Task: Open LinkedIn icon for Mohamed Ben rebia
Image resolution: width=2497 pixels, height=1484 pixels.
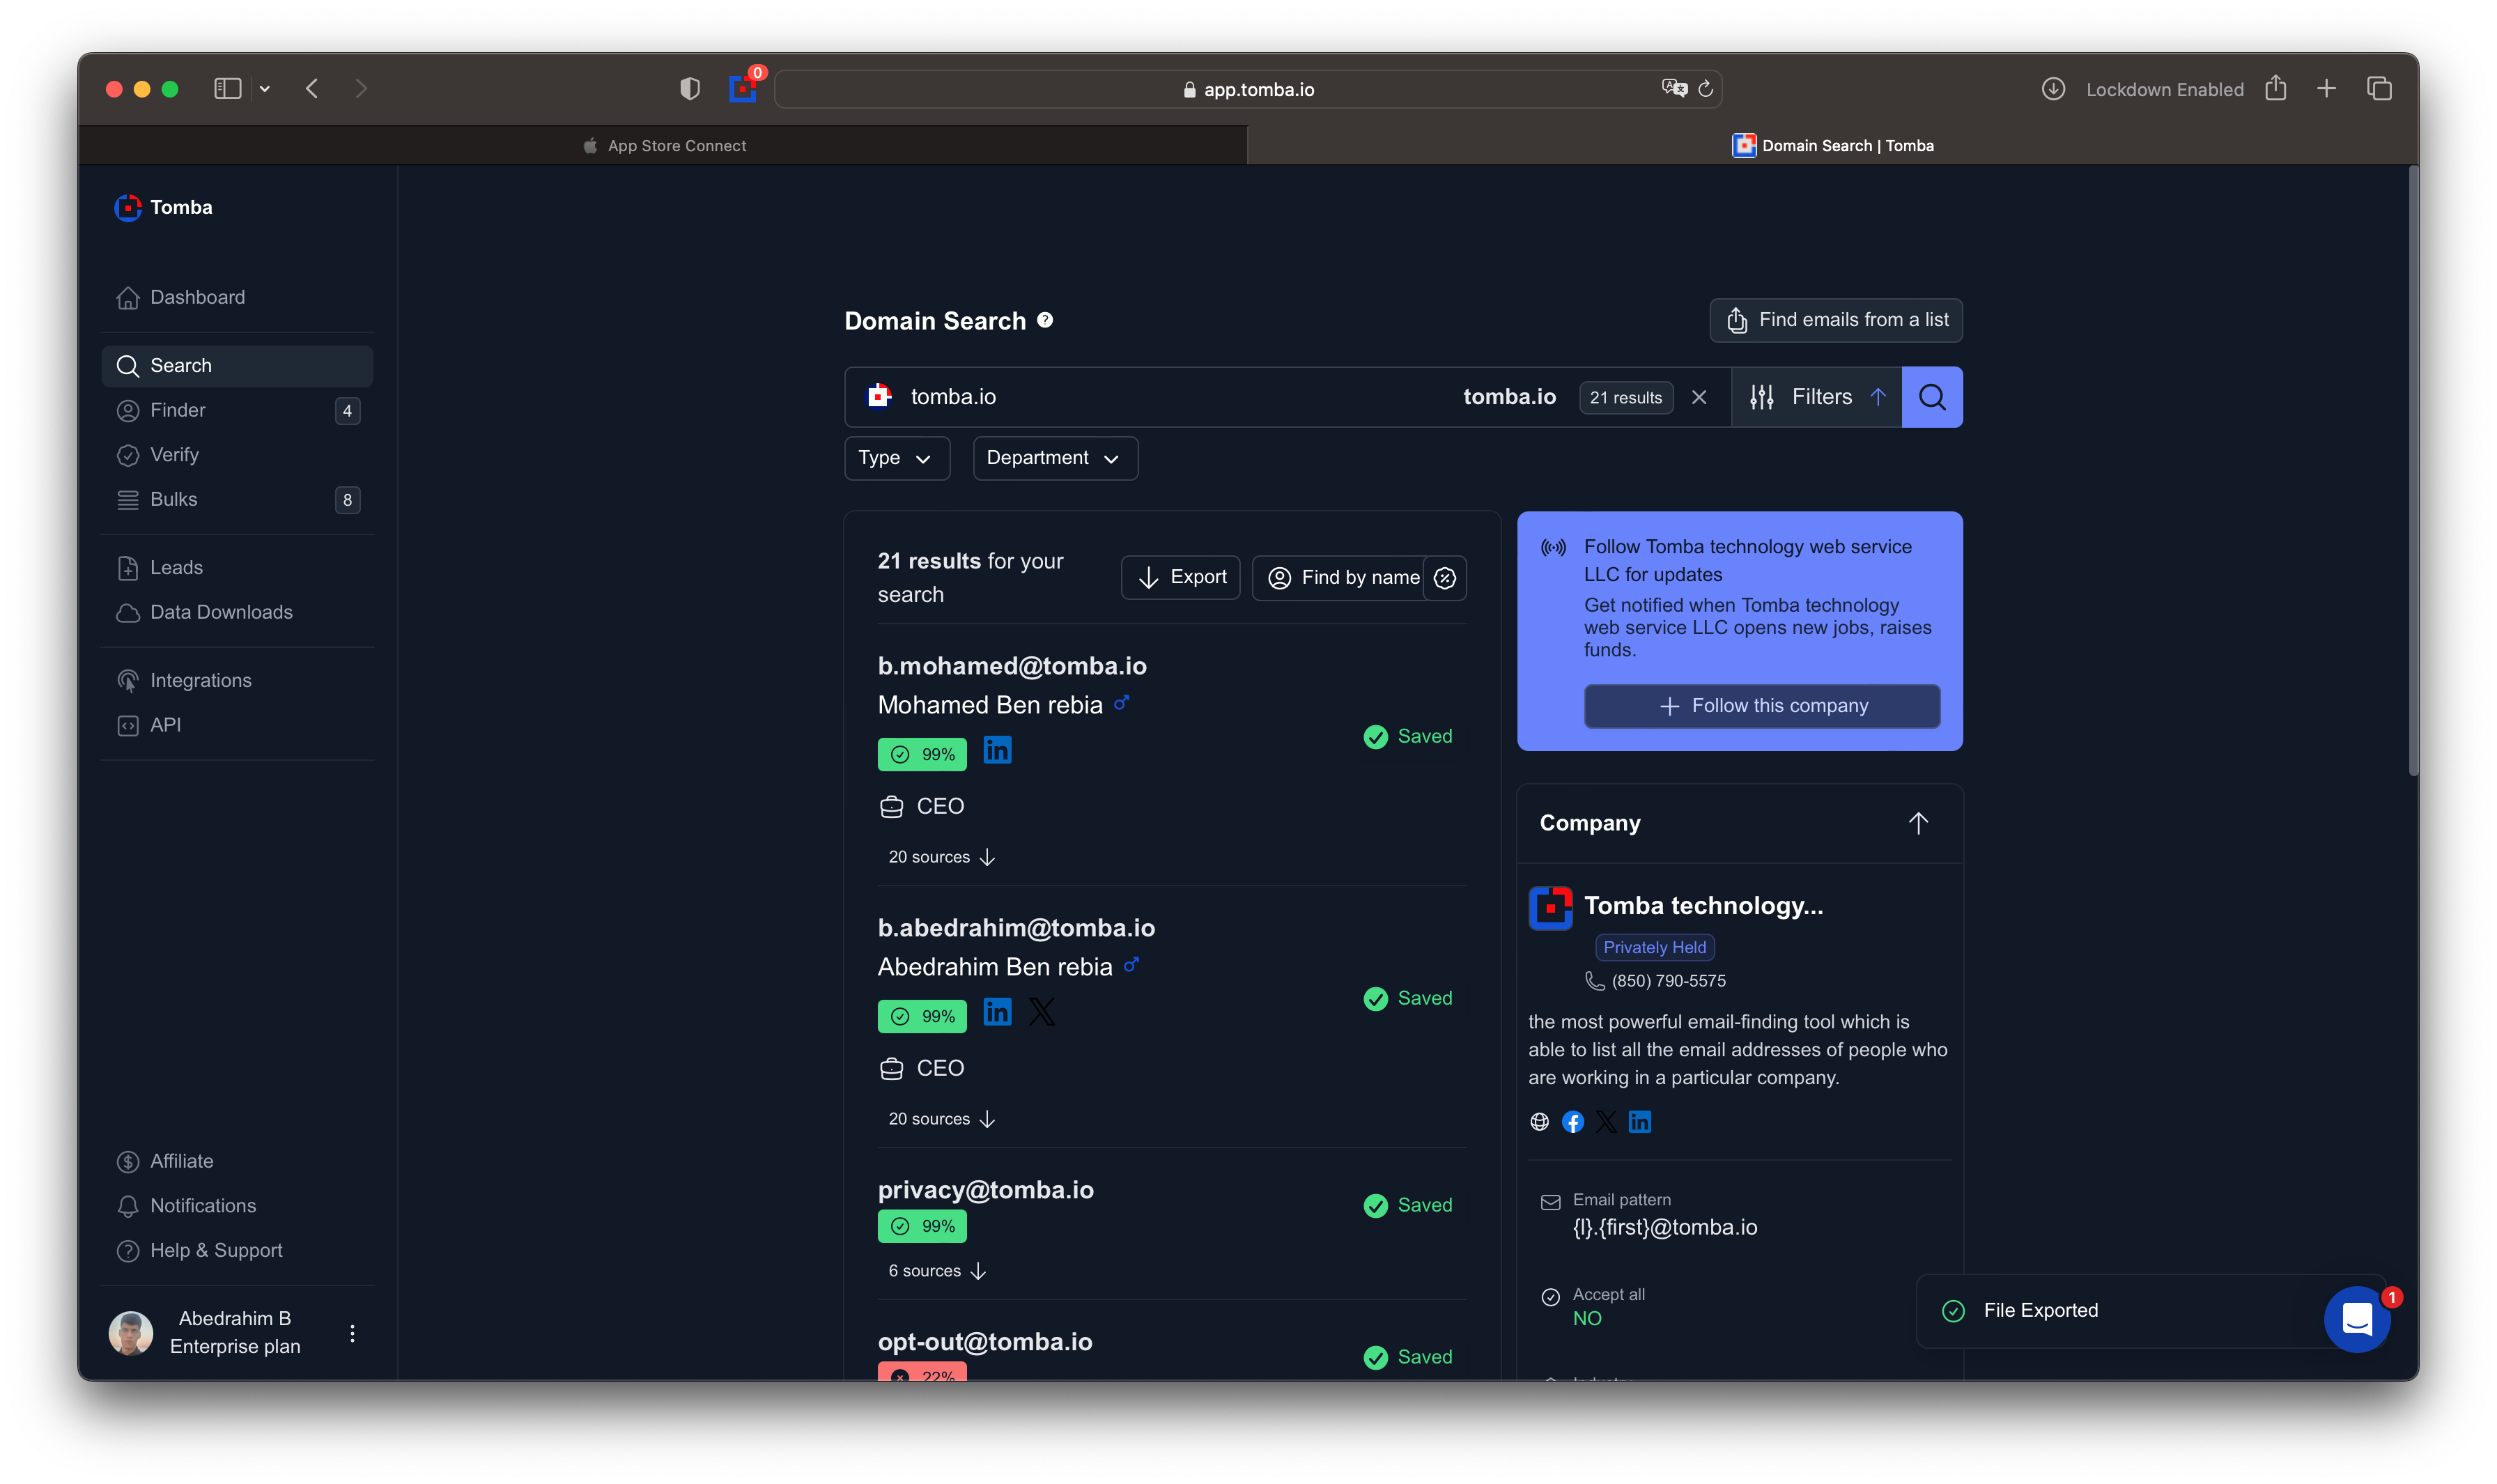Action: 997,750
